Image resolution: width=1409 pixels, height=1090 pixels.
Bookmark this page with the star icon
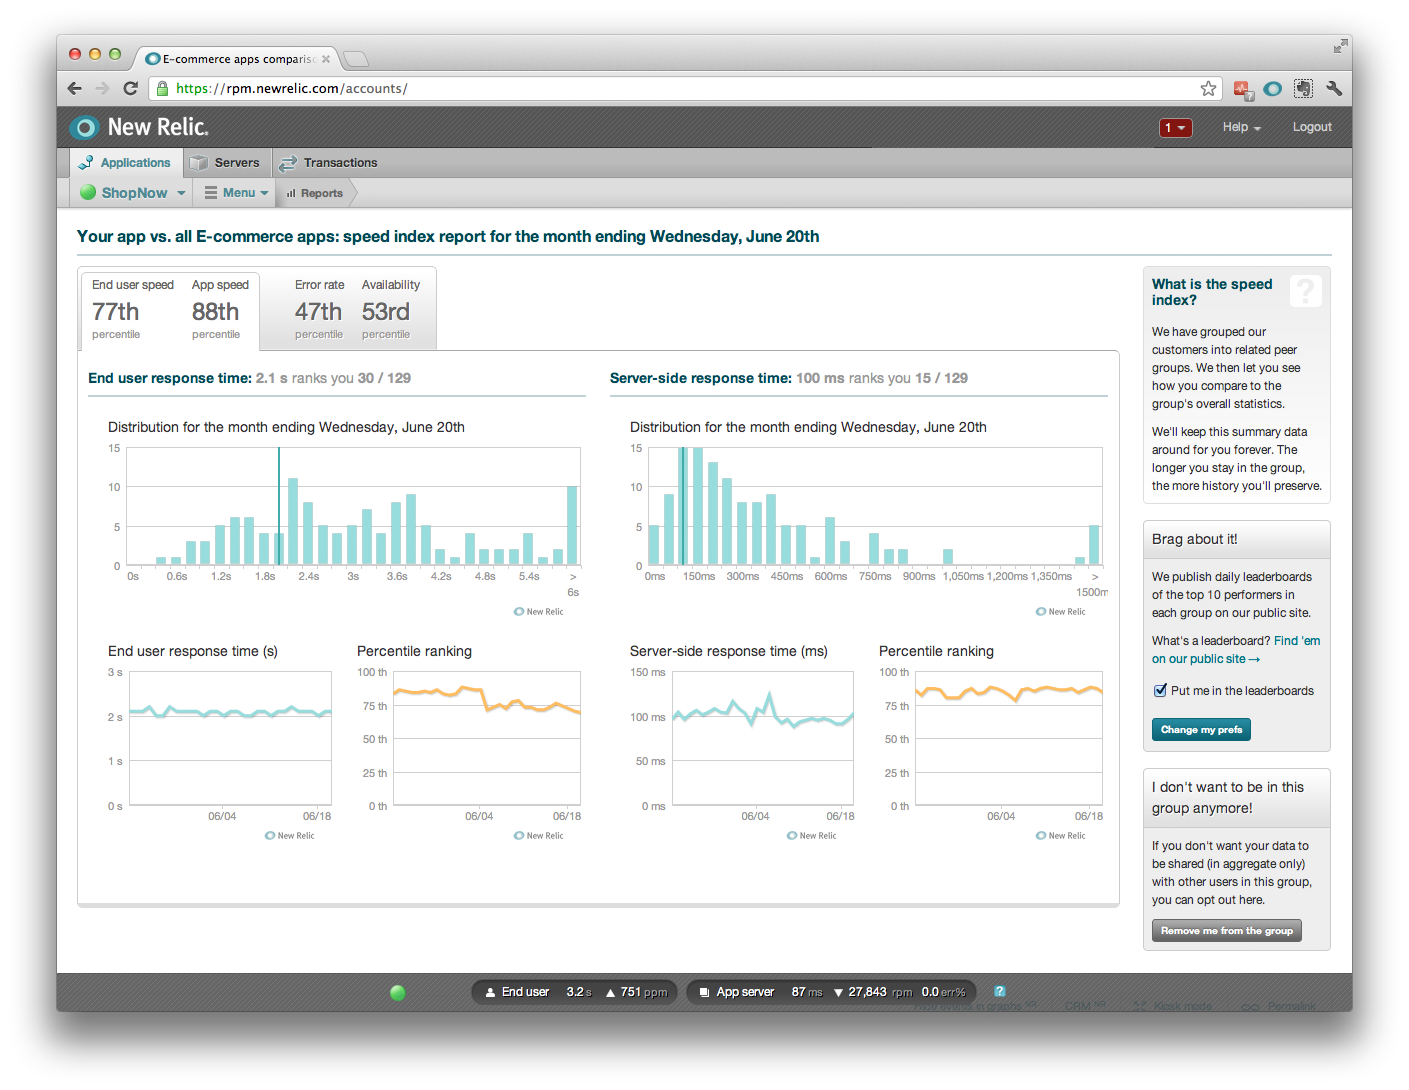click(x=1208, y=89)
